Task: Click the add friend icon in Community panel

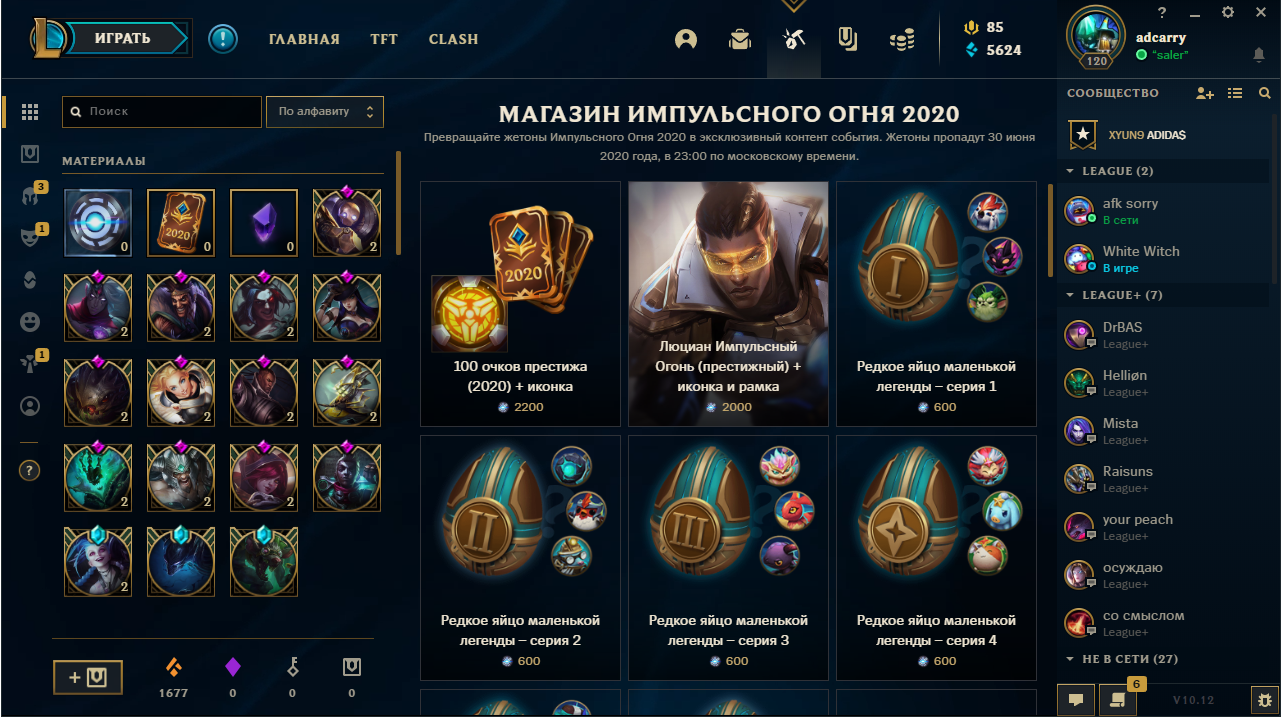Action: click(1205, 93)
